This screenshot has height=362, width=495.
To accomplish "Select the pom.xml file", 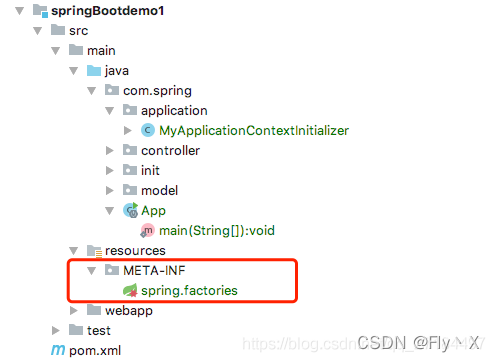I will 95,350.
